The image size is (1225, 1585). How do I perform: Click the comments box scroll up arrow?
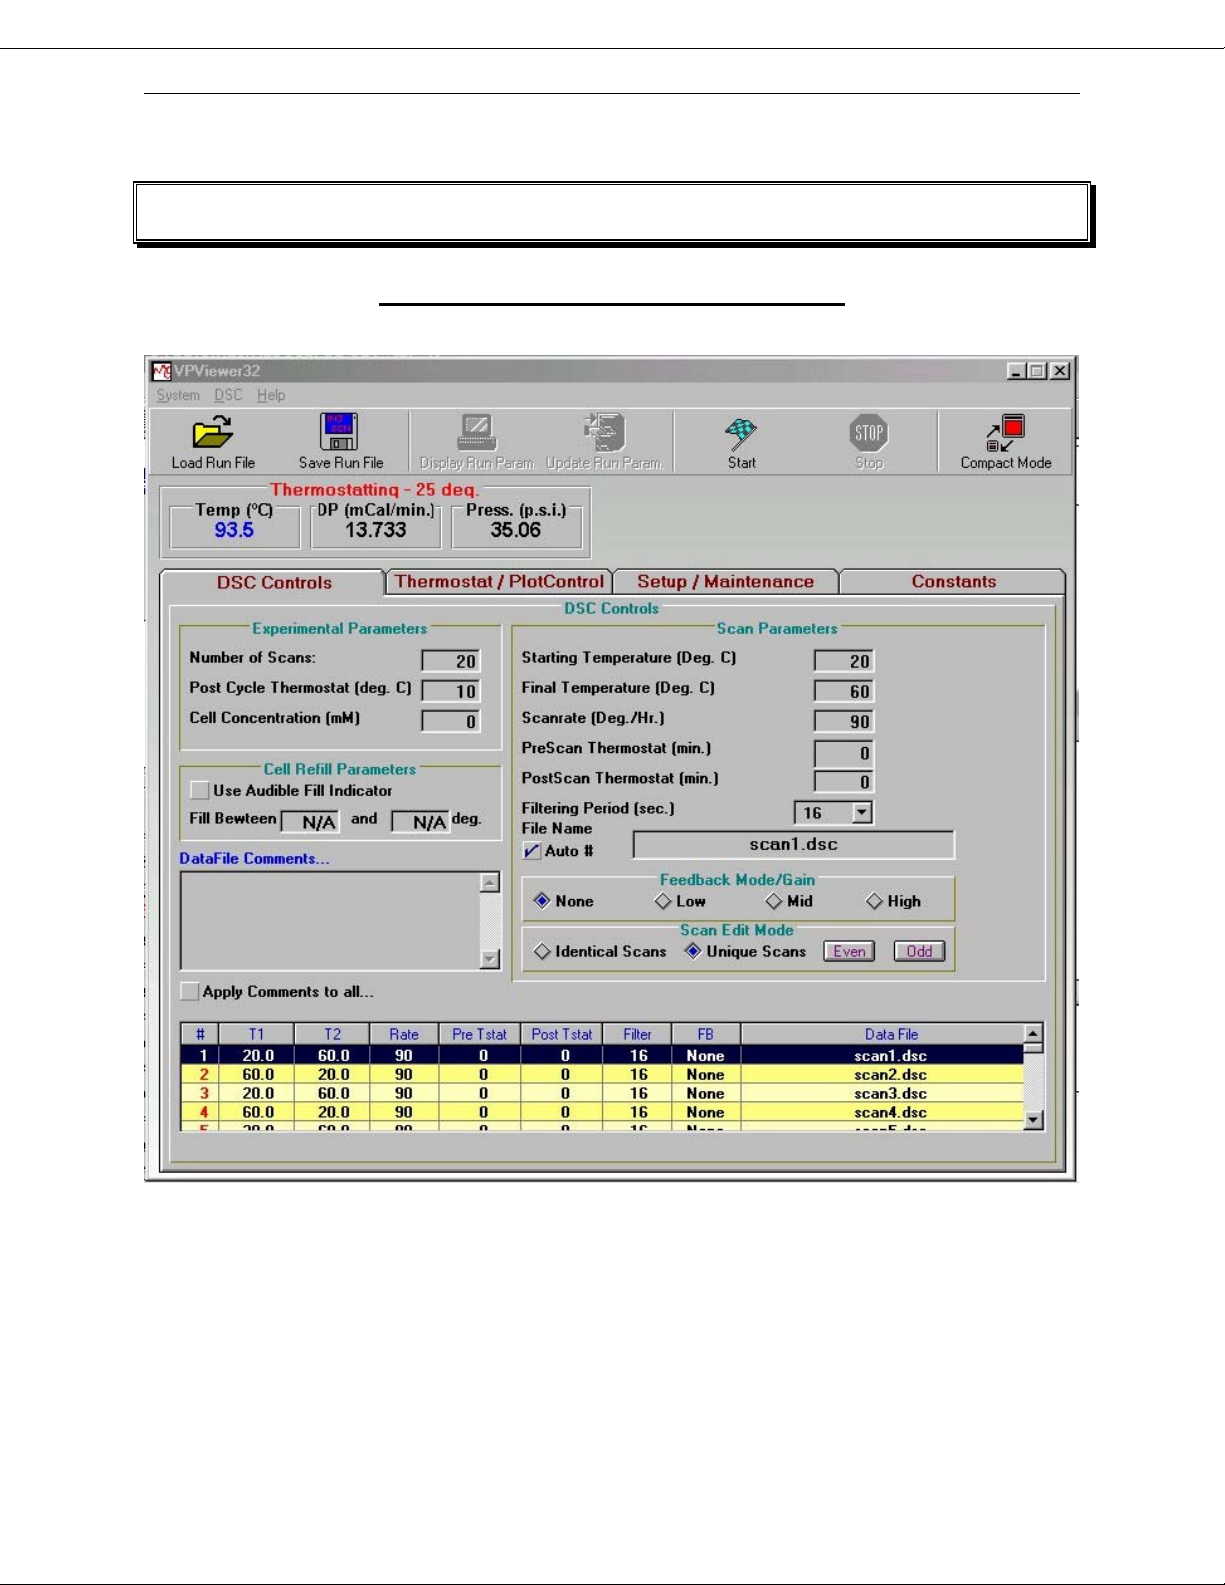point(490,882)
